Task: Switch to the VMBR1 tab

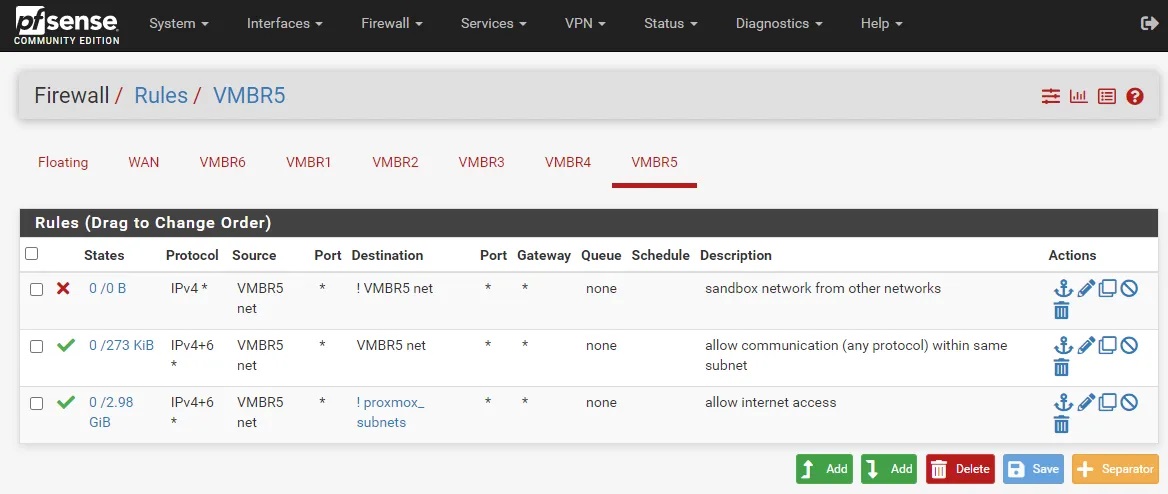Action: 308,162
